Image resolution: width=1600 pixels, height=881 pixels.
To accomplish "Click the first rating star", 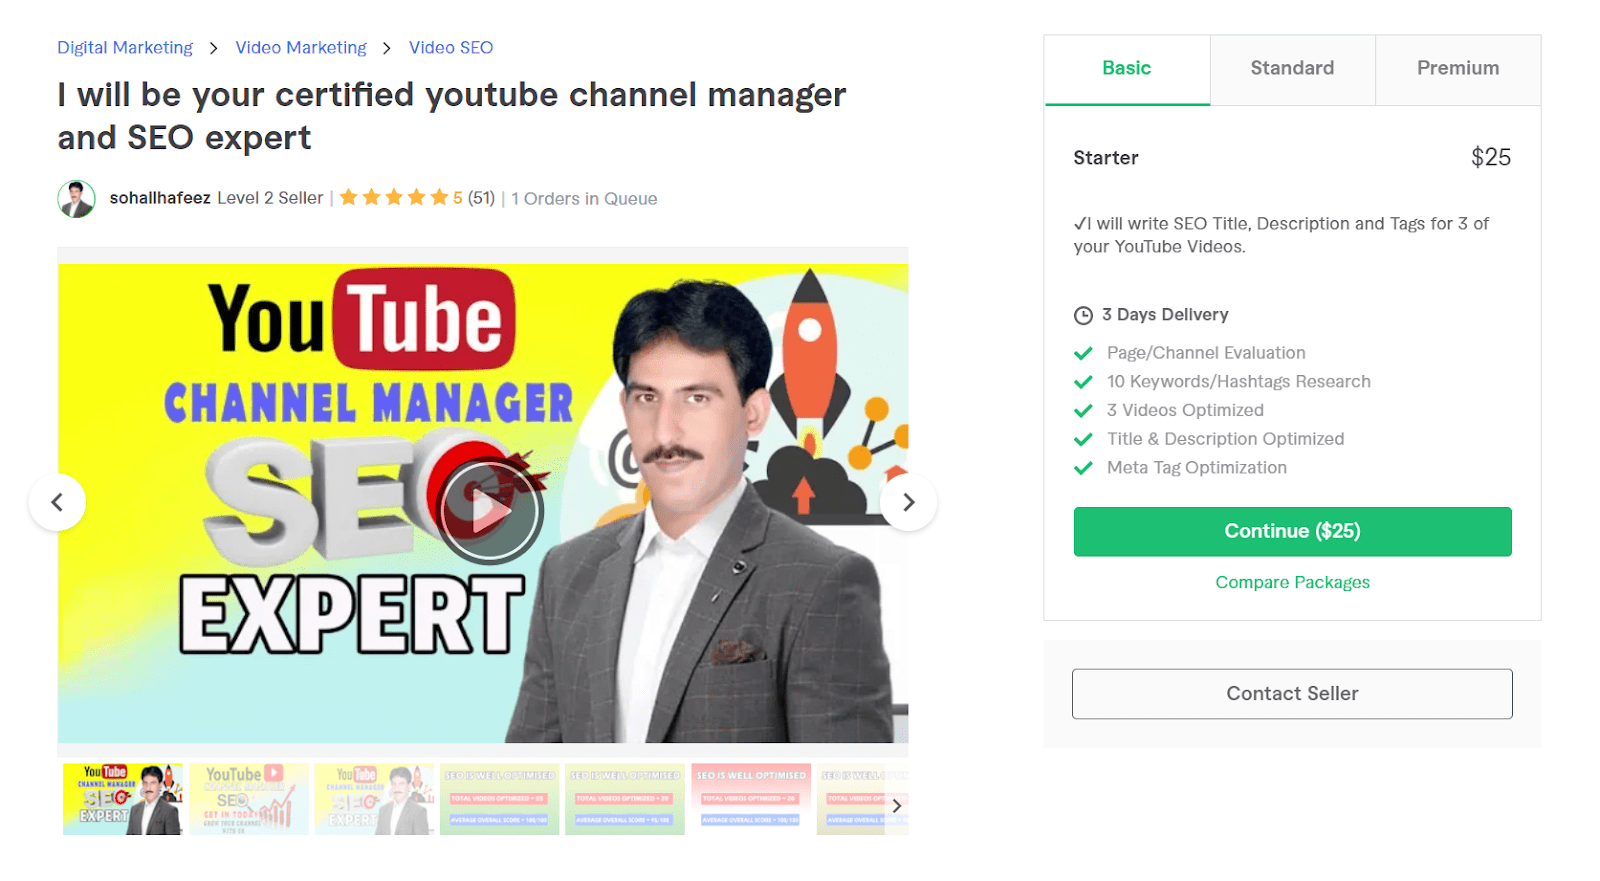I will point(349,197).
